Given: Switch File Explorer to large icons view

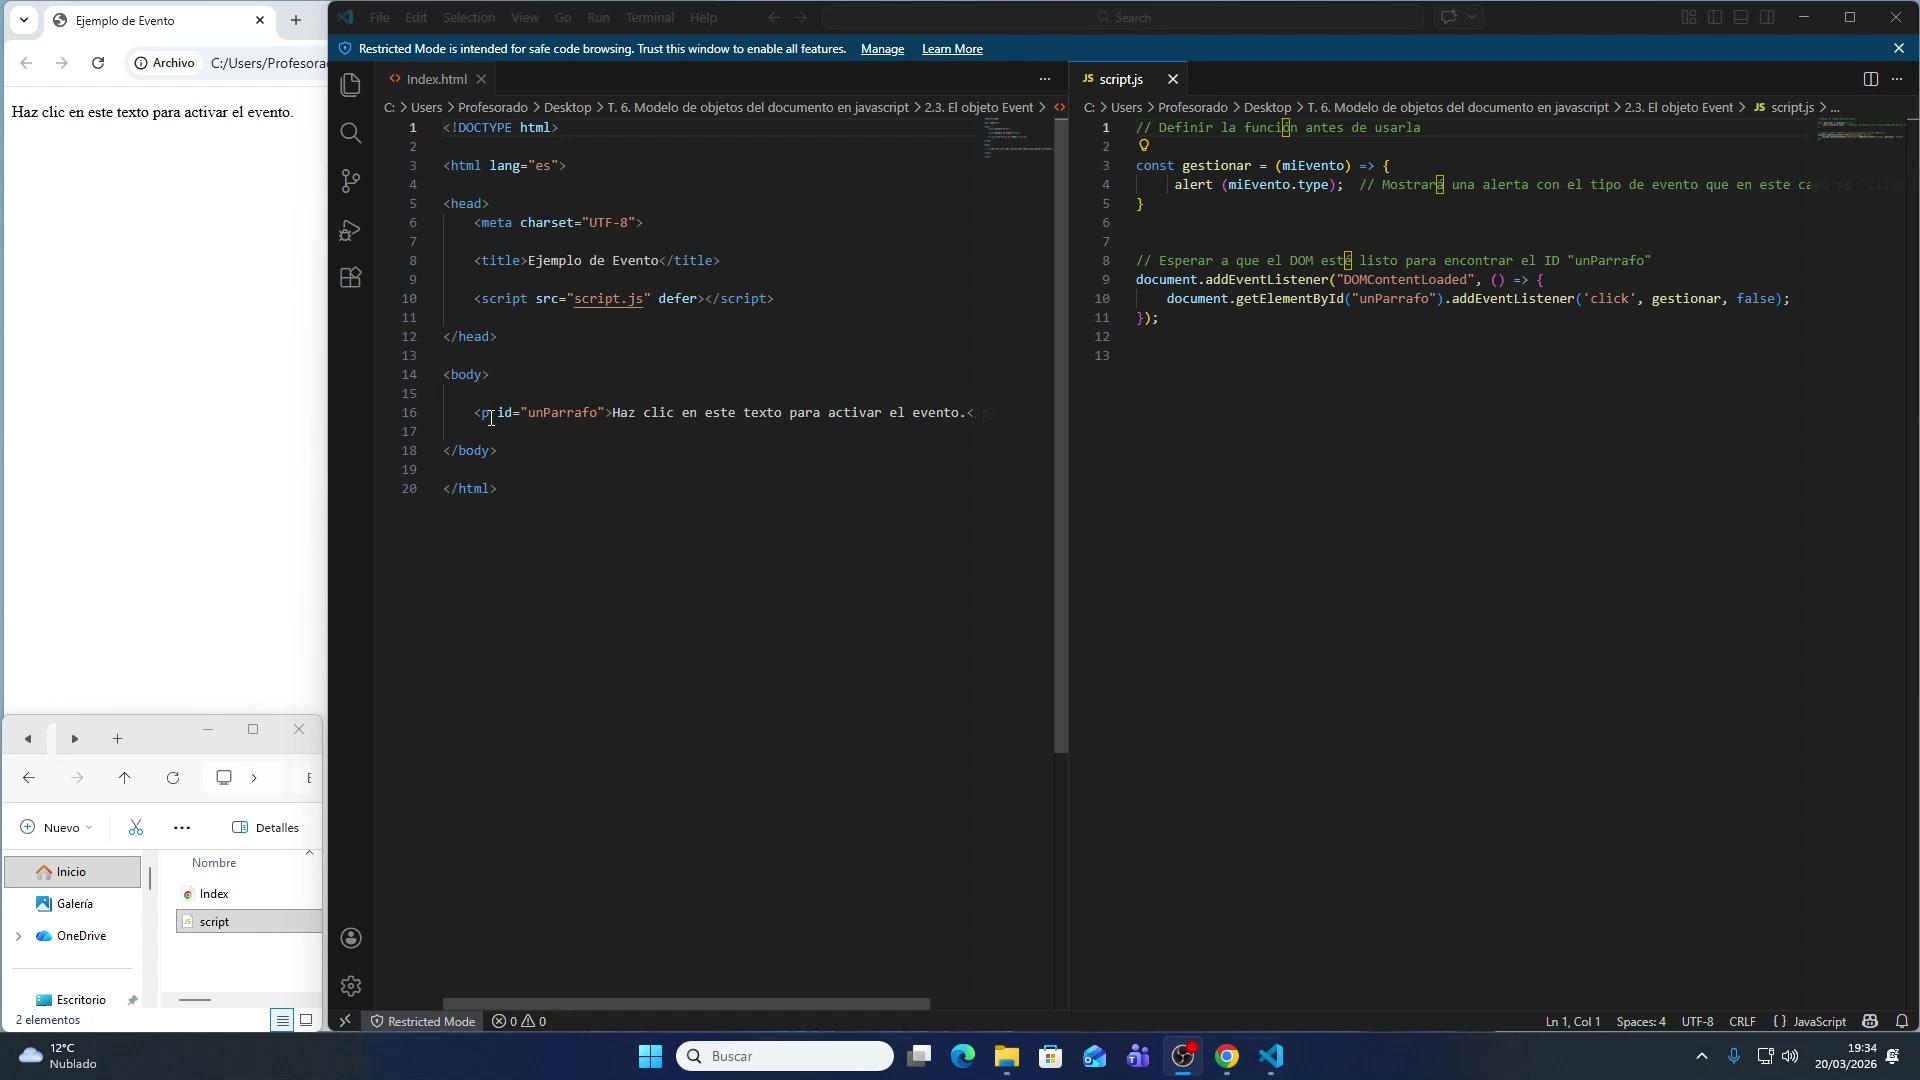Looking at the screenshot, I should click(x=306, y=1020).
